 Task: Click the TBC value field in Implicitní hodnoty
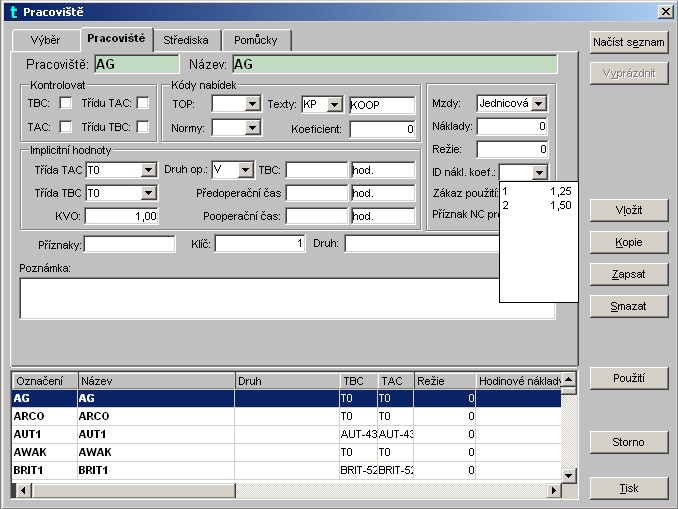click(317, 170)
